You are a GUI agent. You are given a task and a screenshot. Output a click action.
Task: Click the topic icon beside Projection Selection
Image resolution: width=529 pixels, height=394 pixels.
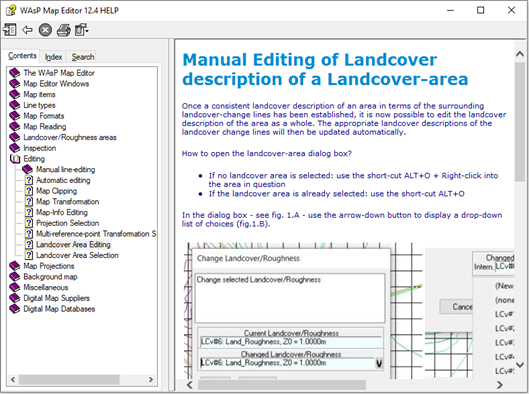point(29,223)
